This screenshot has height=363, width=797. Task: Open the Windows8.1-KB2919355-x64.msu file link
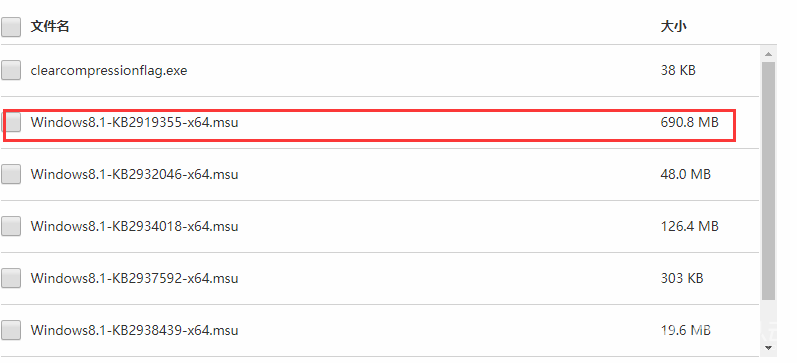(x=134, y=122)
